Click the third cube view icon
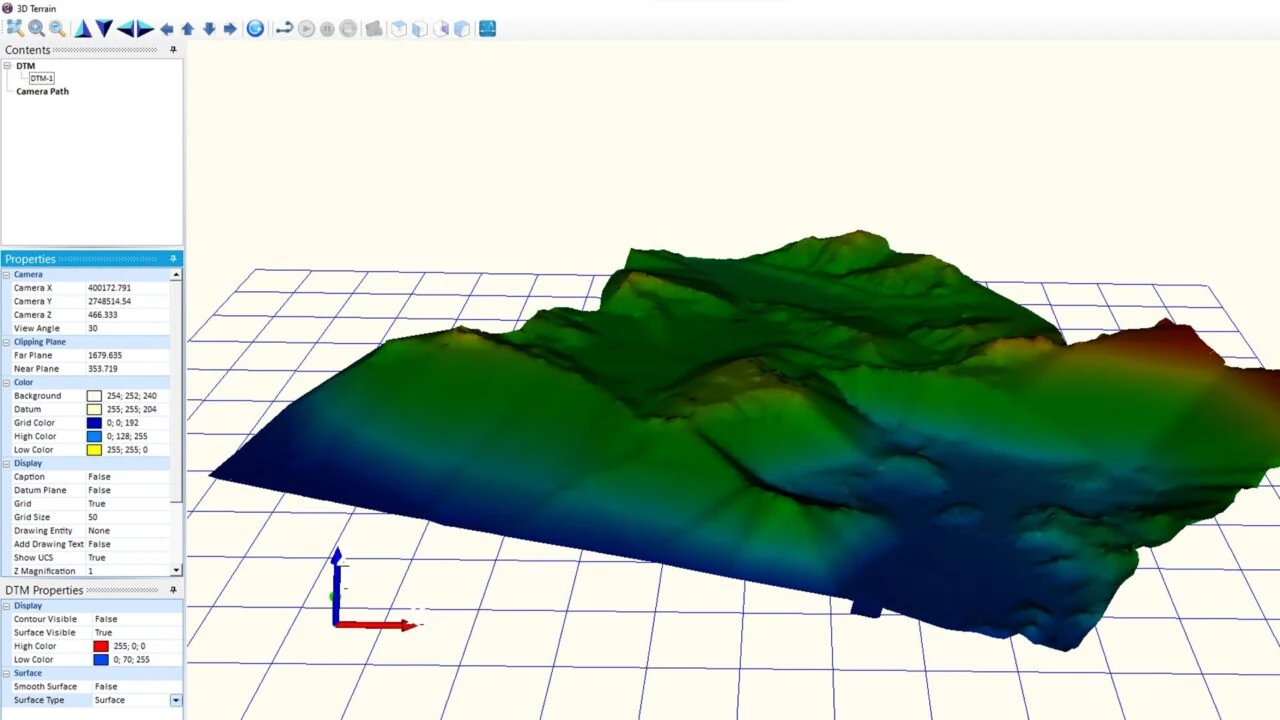1280x720 pixels. tap(441, 29)
